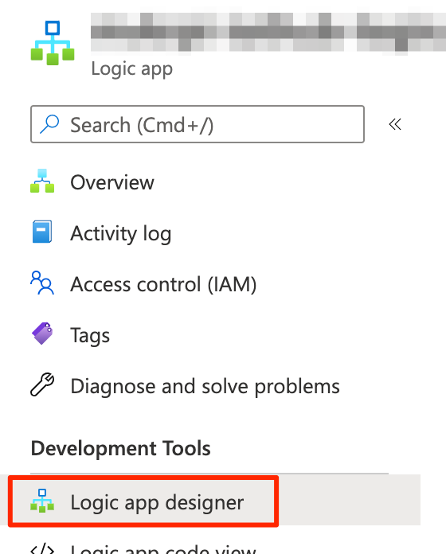The height and width of the screenshot is (554, 446).
Task: Click the code view brackets icon
Action: pos(42,549)
